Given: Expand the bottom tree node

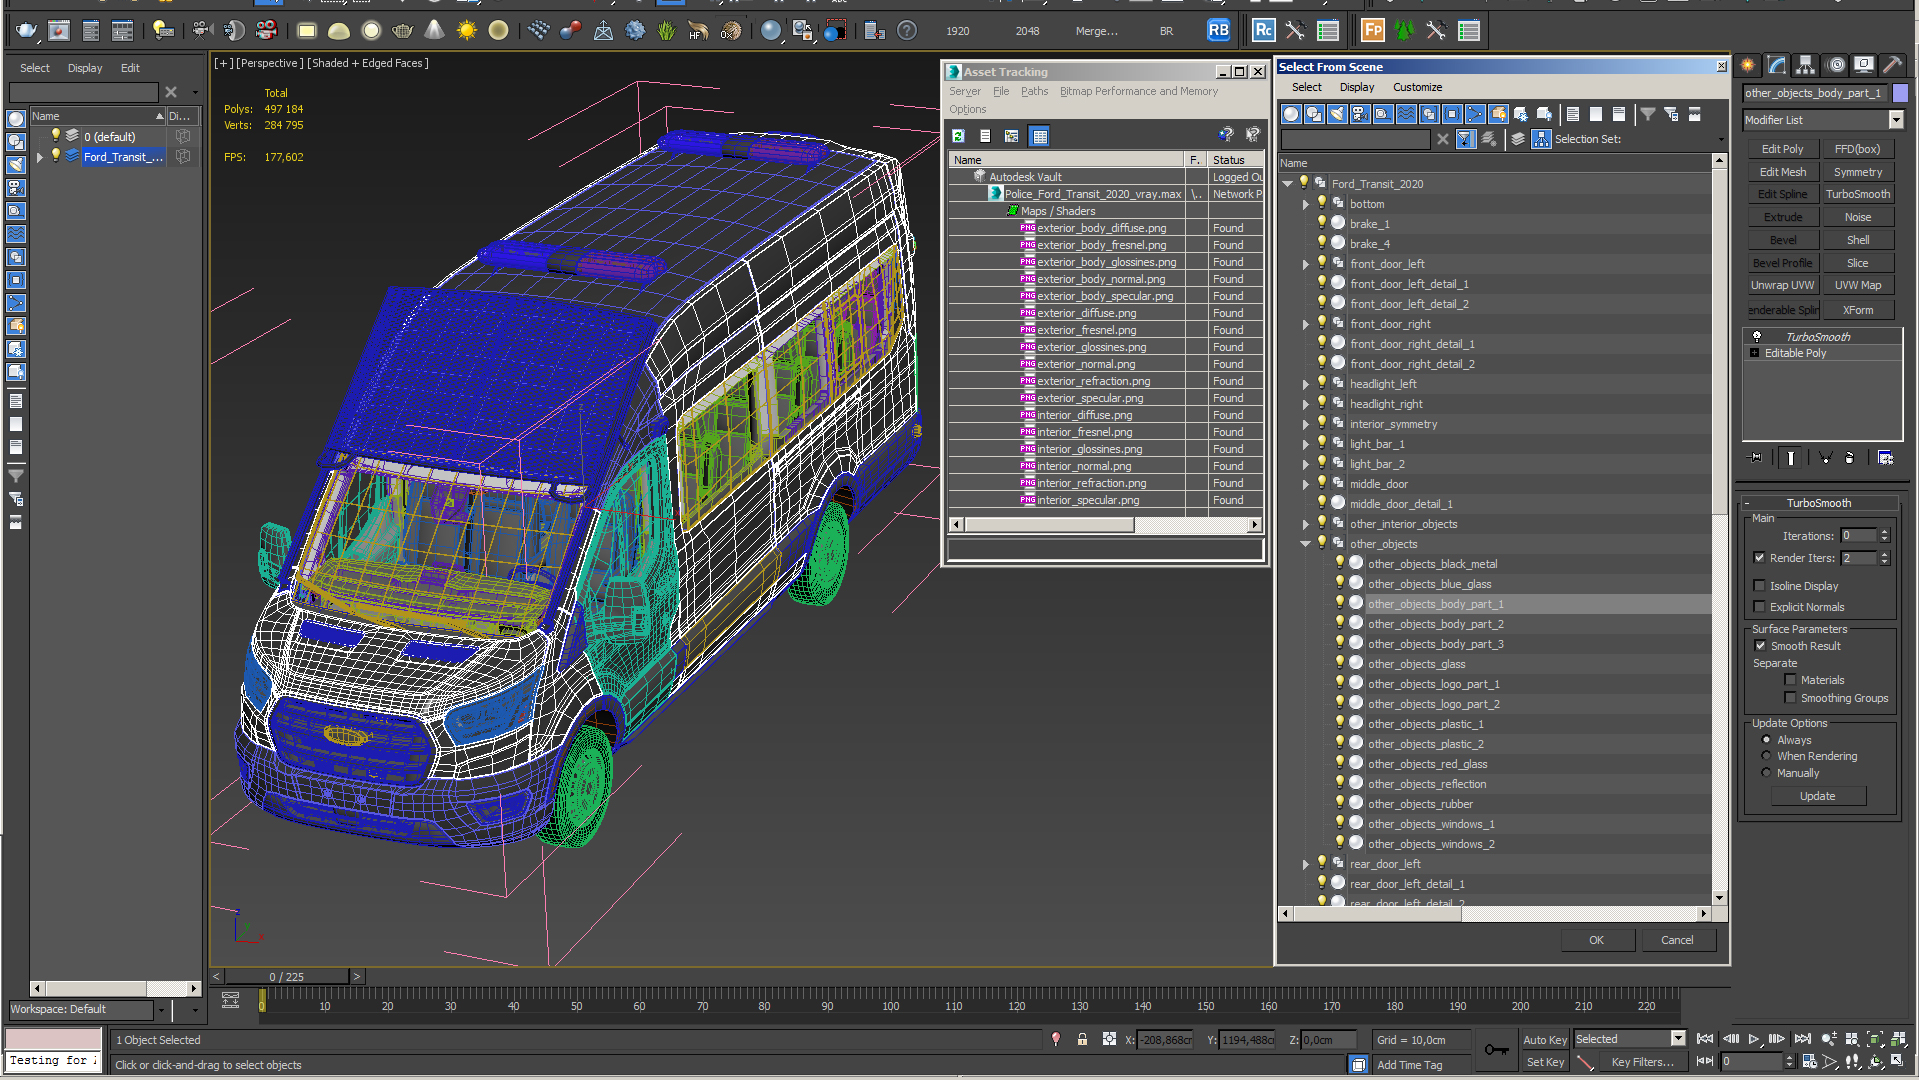Looking at the screenshot, I should pyautogui.click(x=1306, y=204).
